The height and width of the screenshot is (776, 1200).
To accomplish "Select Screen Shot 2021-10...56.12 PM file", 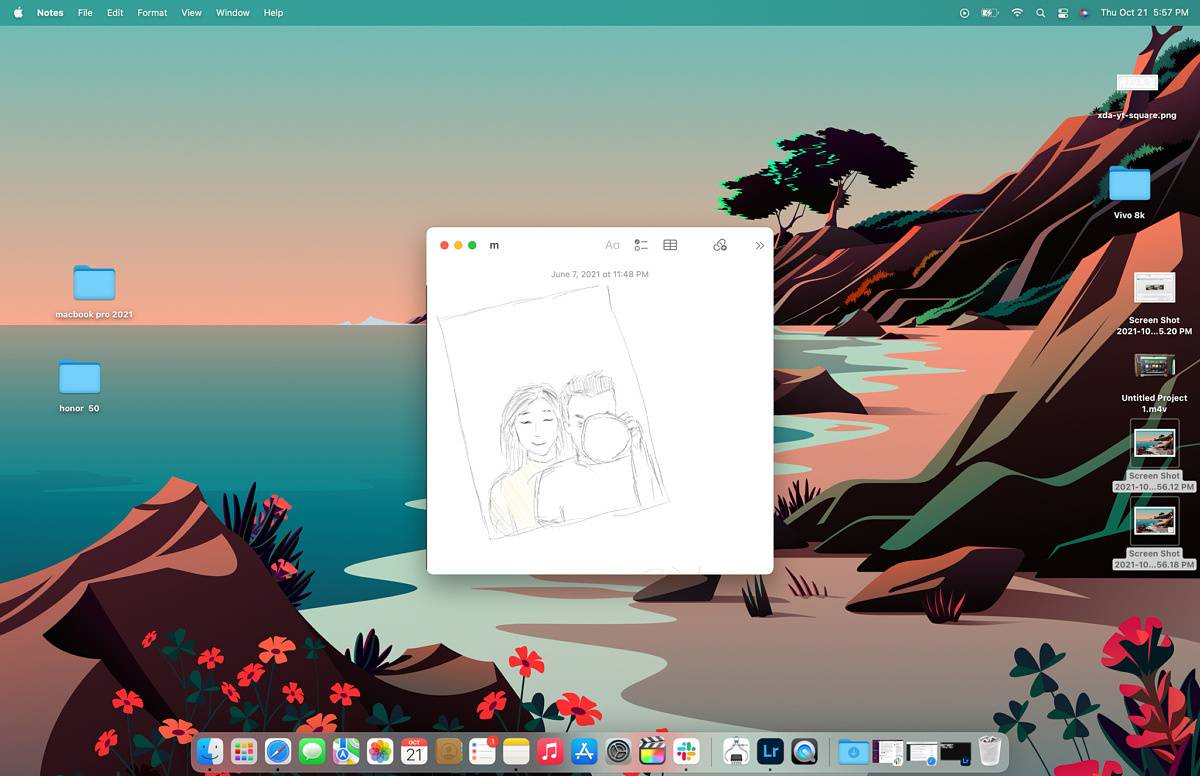I will [x=1154, y=455].
